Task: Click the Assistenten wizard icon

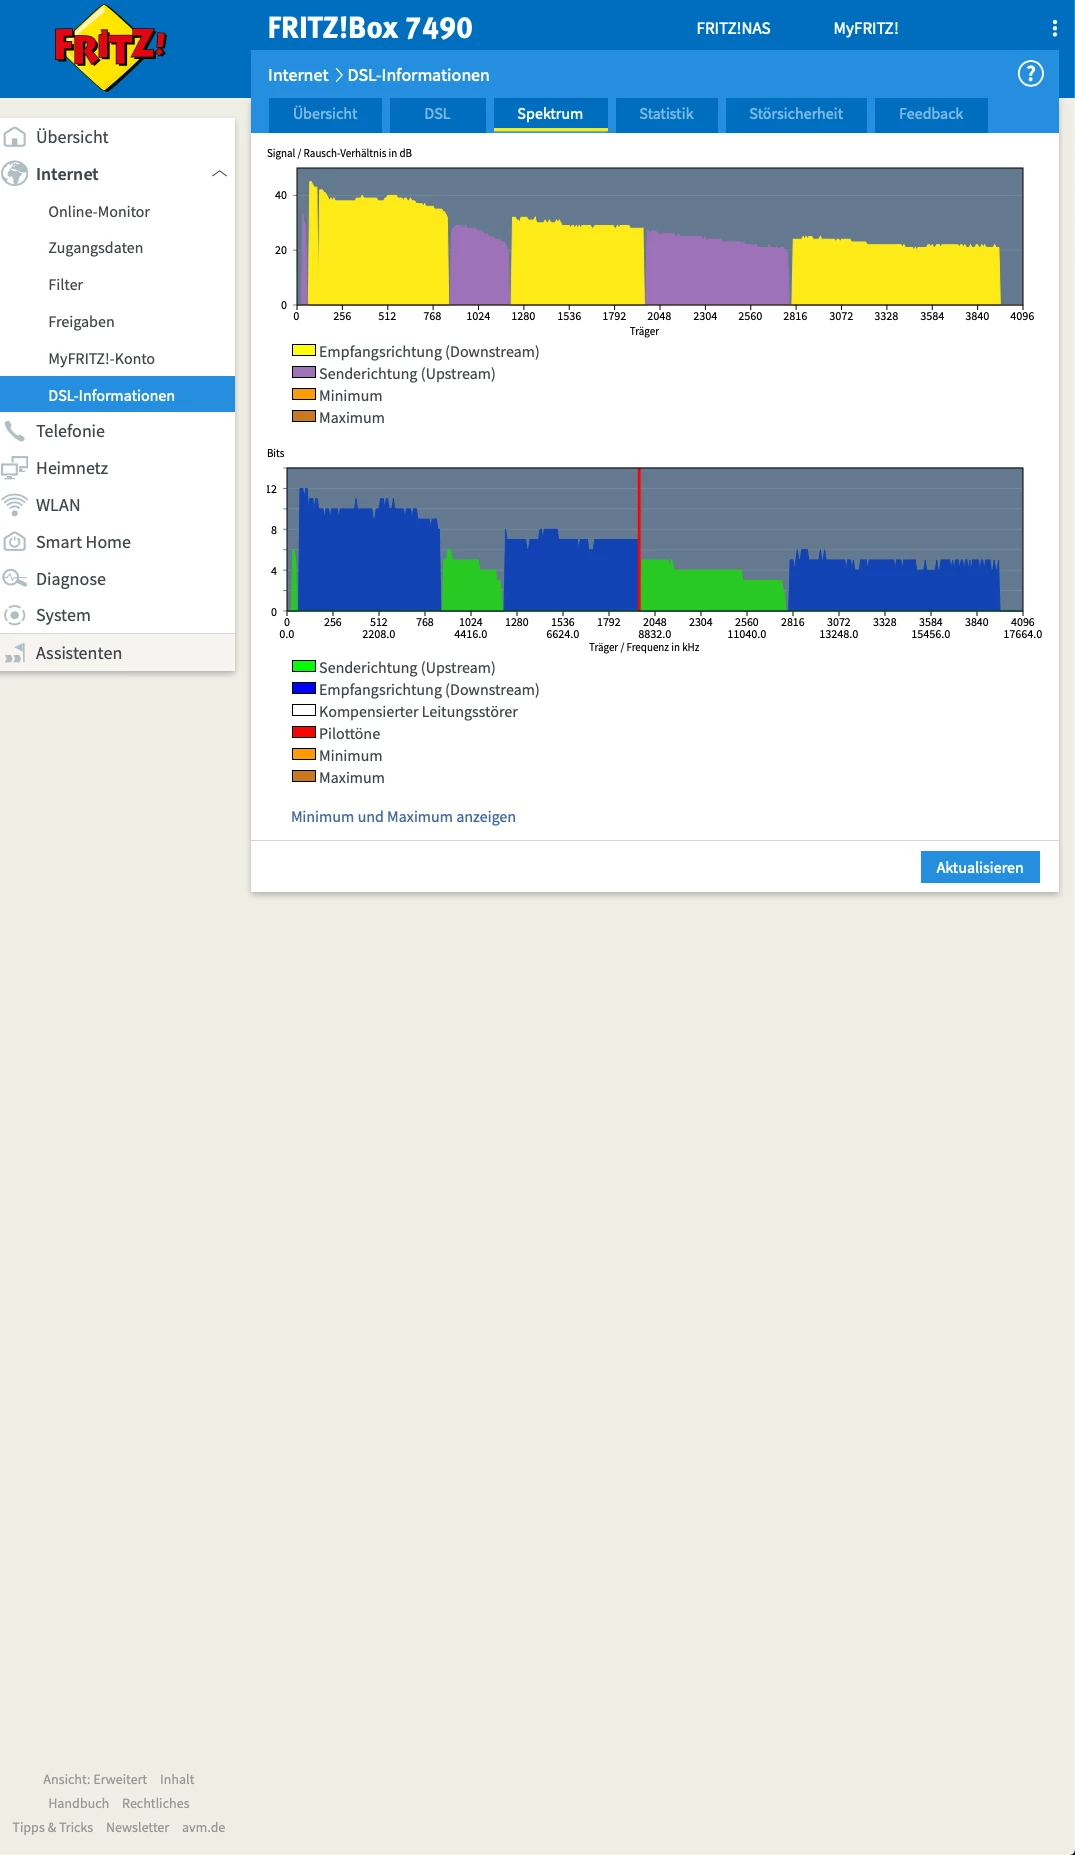Action: coord(14,653)
